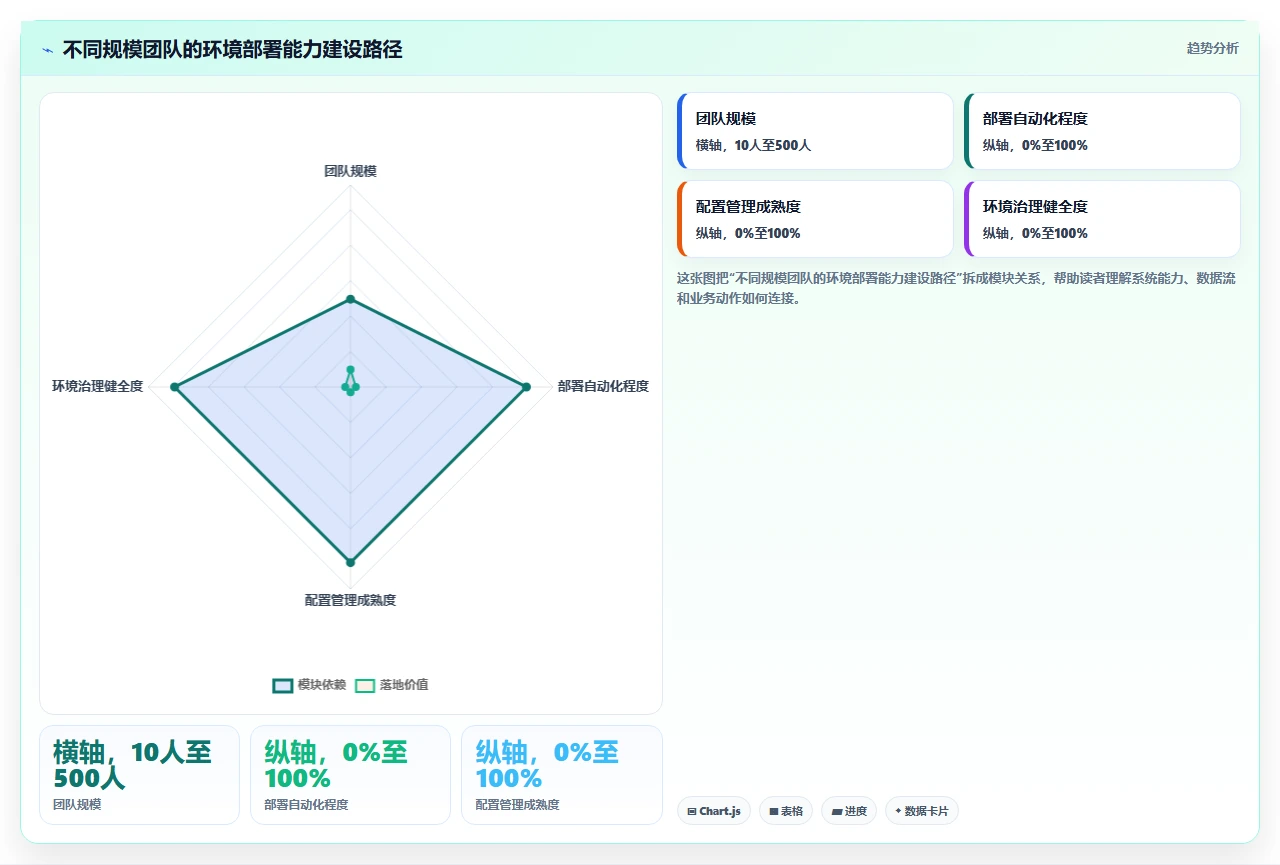1280x865 pixels.
Task: Select the Chart.js tag chip
Action: point(714,811)
